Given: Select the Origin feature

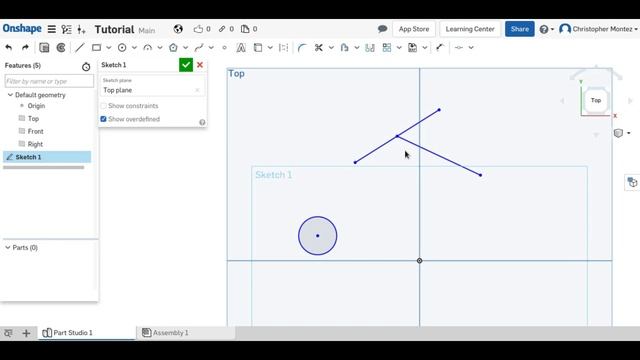Looking at the screenshot, I should (x=36, y=106).
